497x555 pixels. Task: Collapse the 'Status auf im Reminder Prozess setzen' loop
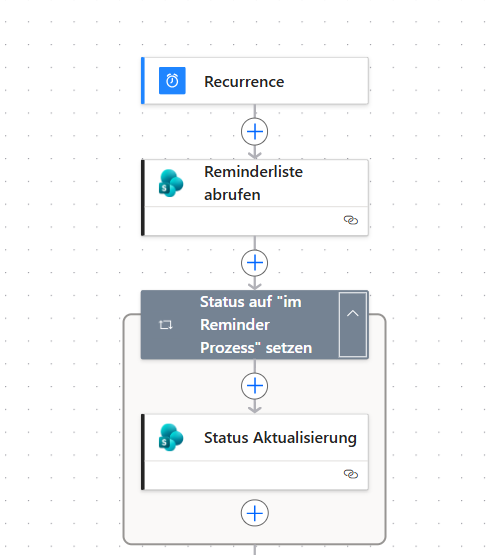353,325
